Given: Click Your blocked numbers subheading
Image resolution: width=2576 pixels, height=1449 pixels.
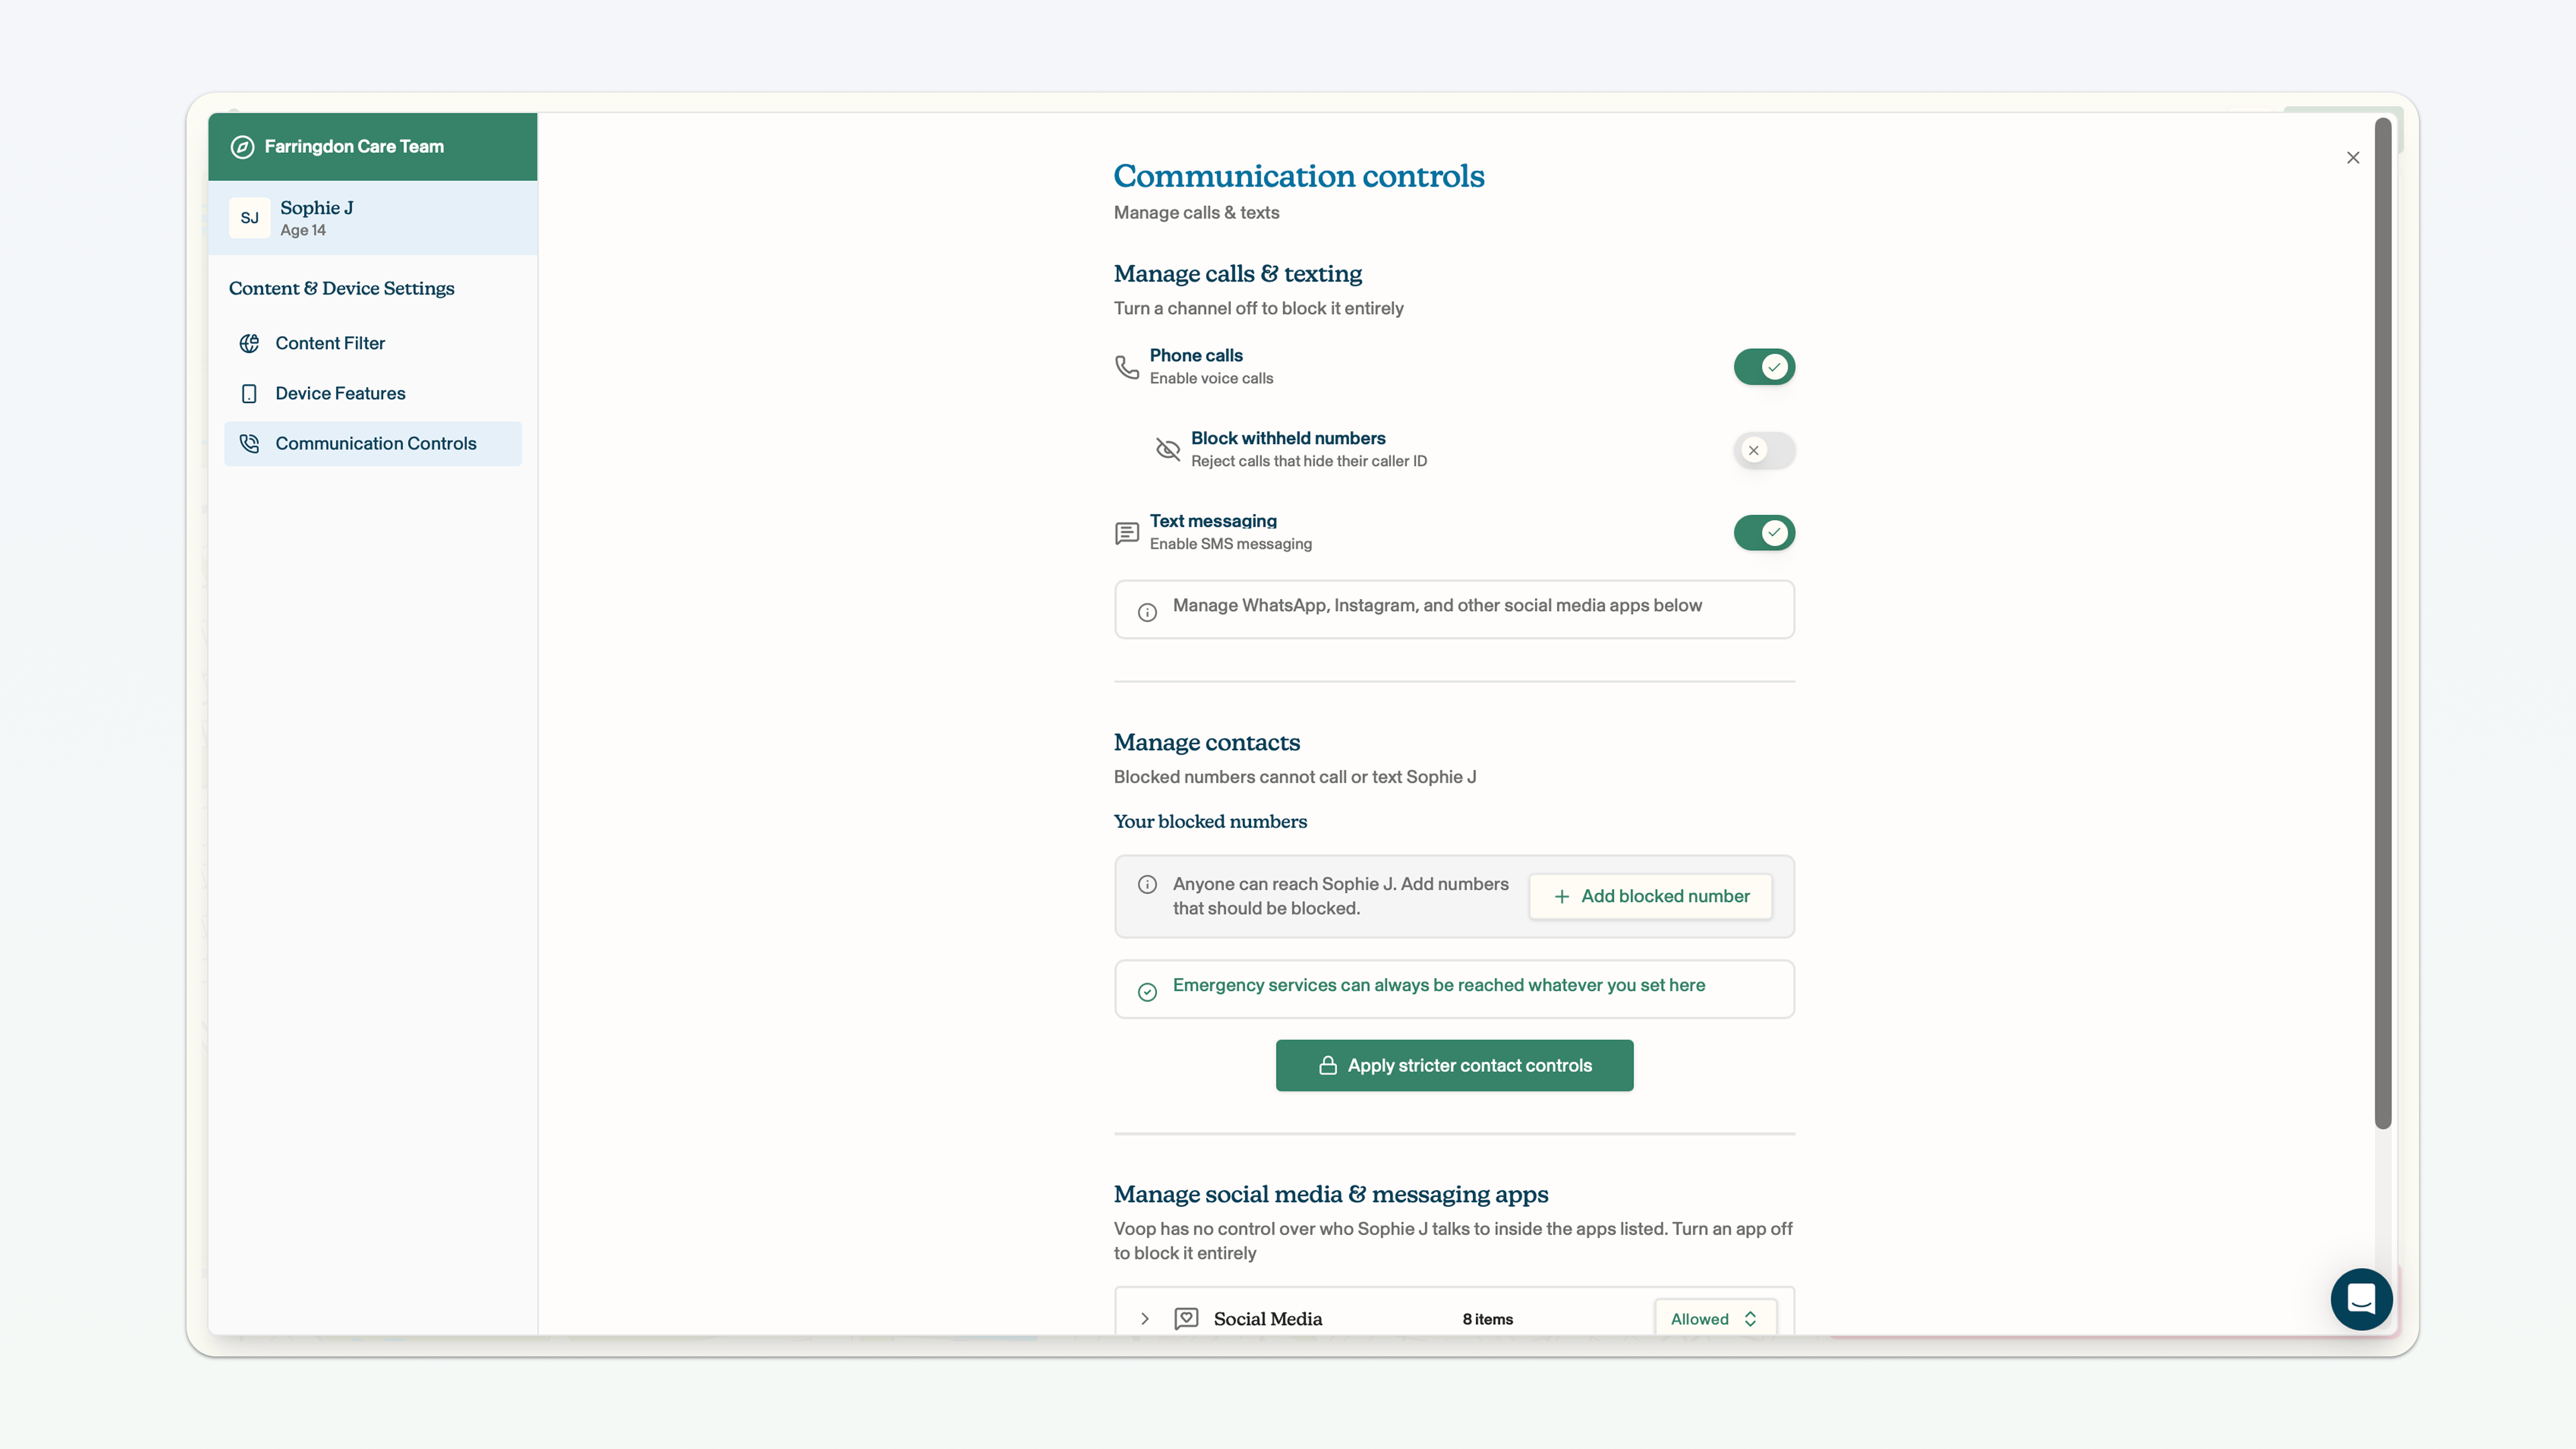Looking at the screenshot, I should click(x=1210, y=821).
